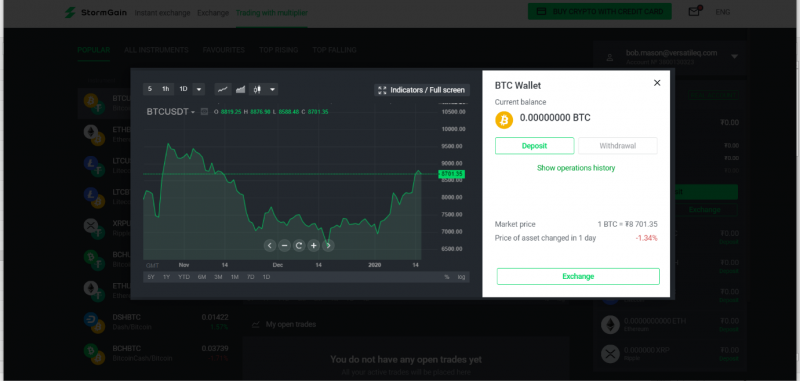
Task: Select the line chart style icon
Action: tap(222, 89)
